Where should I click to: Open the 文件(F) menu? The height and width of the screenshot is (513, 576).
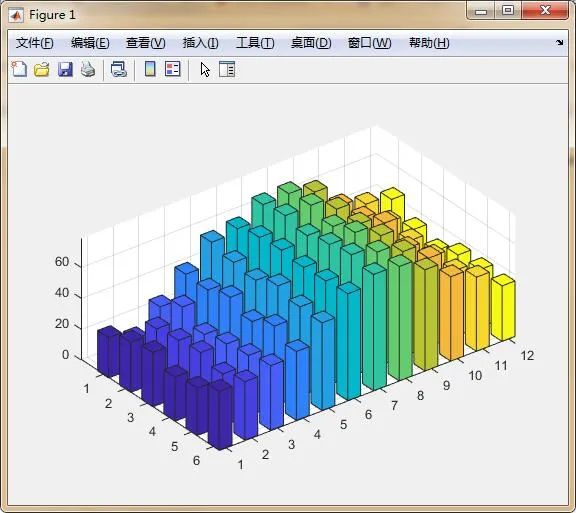coord(35,43)
